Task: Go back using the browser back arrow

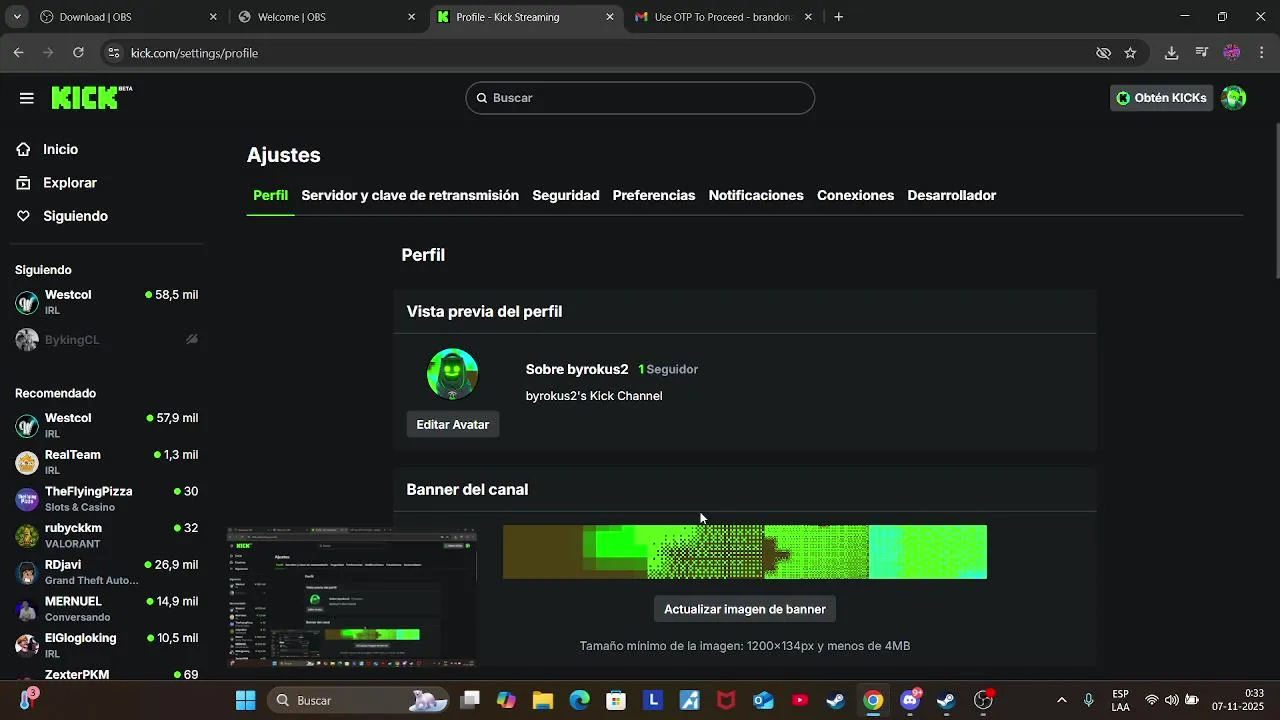Action: 18,53
